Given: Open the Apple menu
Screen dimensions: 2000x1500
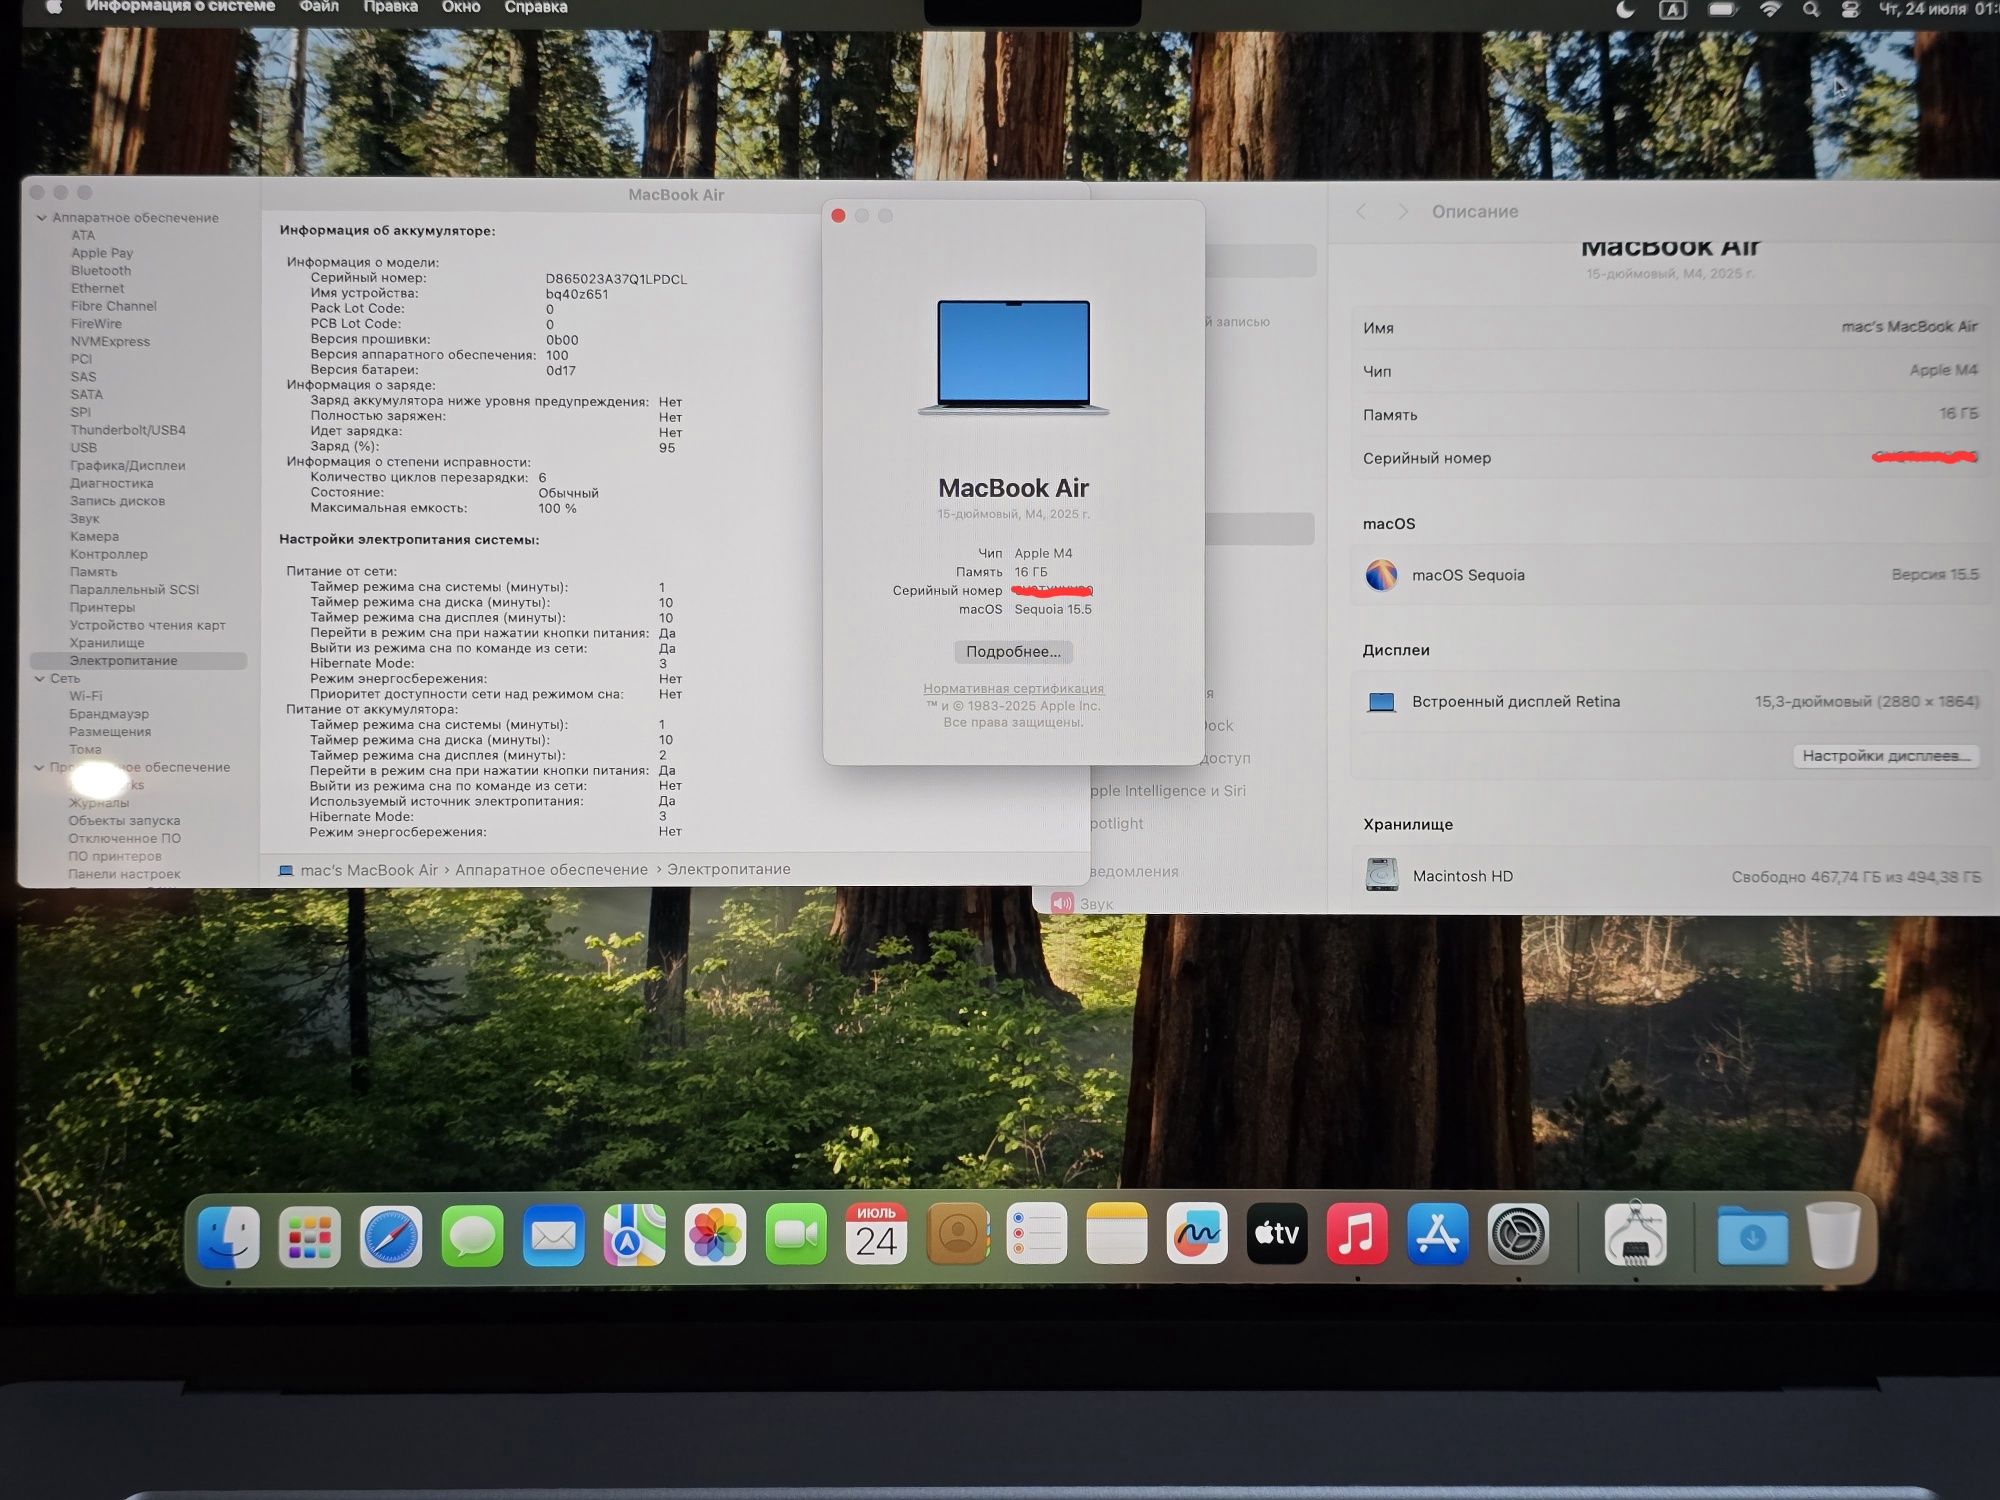Looking at the screenshot, I should tap(54, 7).
